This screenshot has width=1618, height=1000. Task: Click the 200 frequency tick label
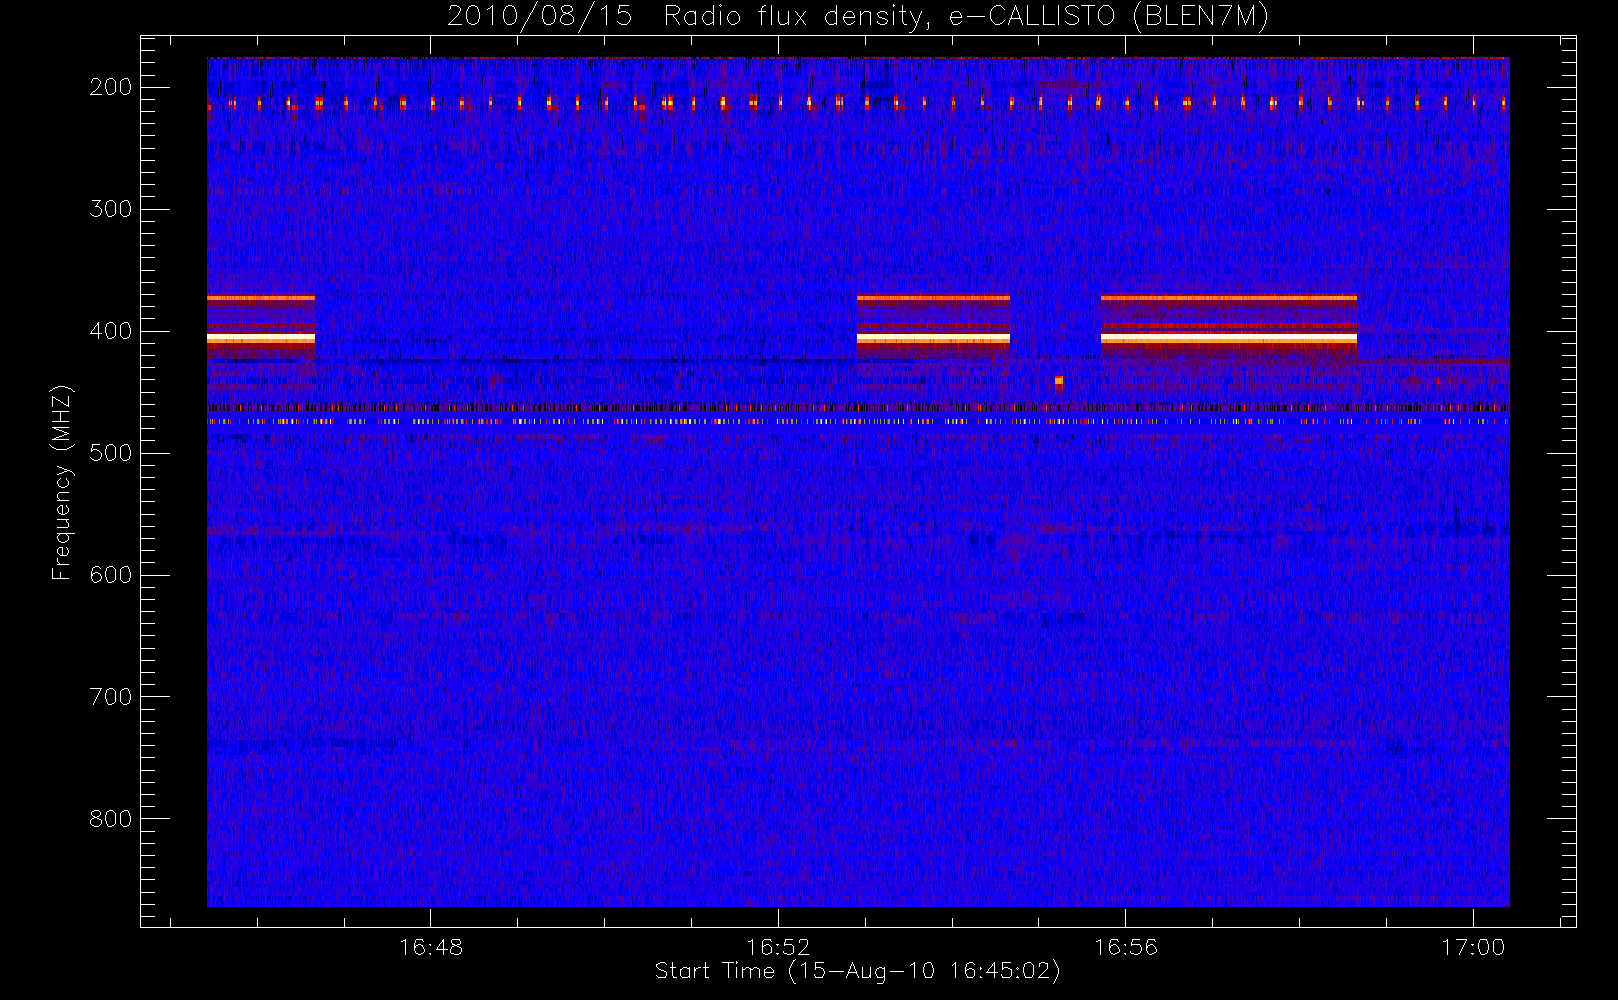click(111, 87)
